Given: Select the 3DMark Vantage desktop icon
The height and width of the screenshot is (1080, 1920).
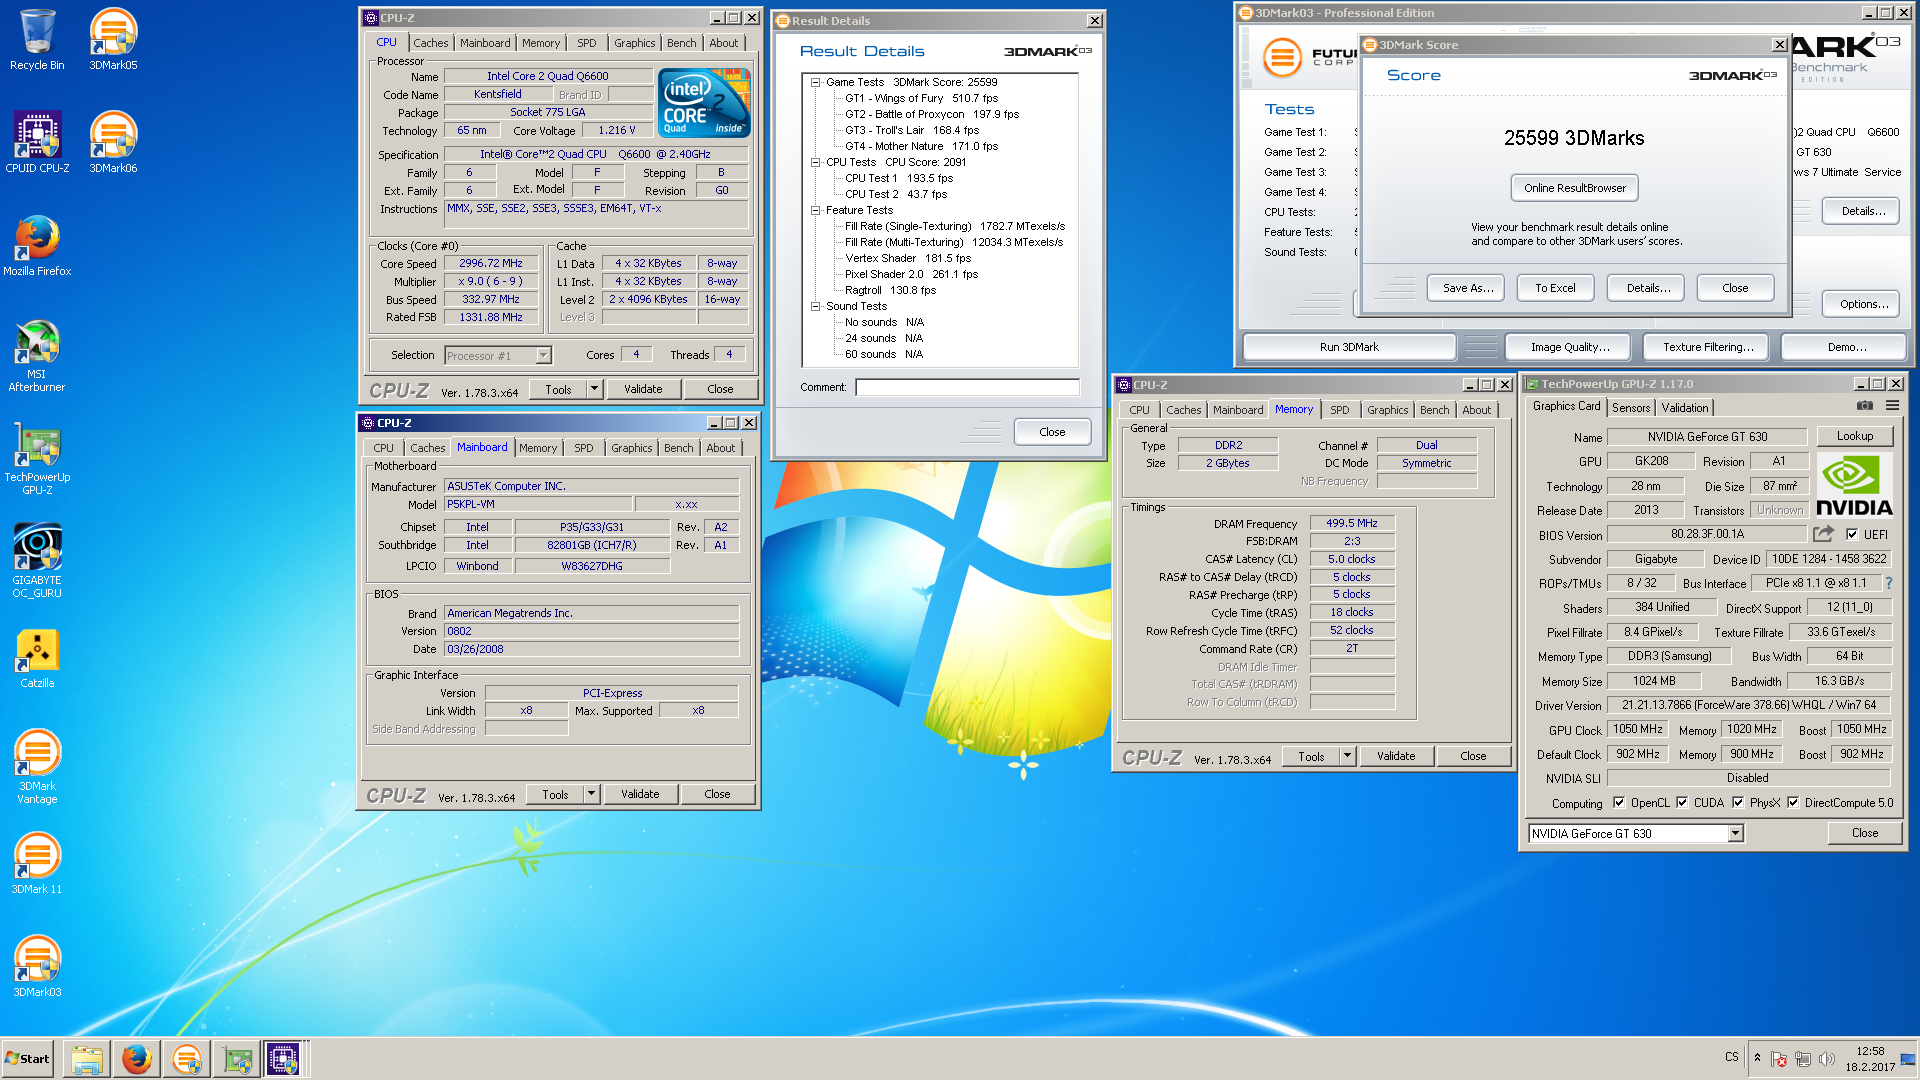Looking at the screenshot, I should [x=37, y=767].
